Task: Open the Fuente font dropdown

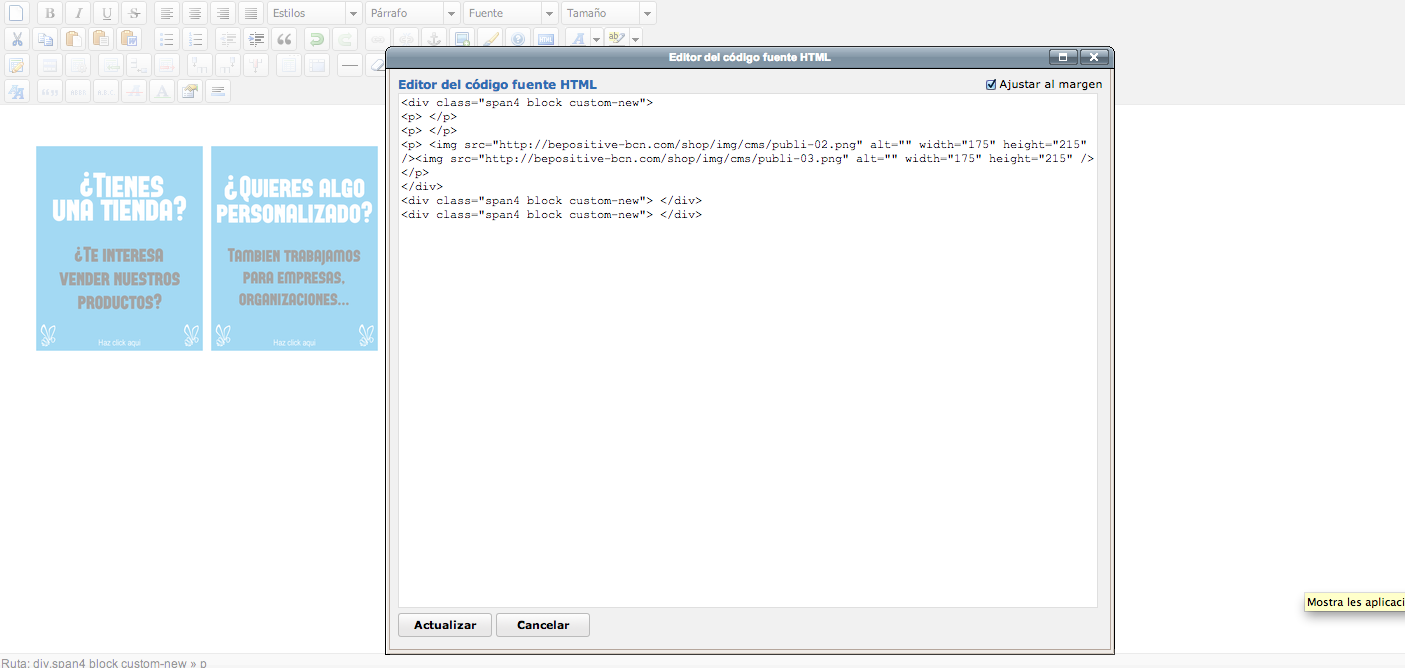Action: (x=510, y=13)
